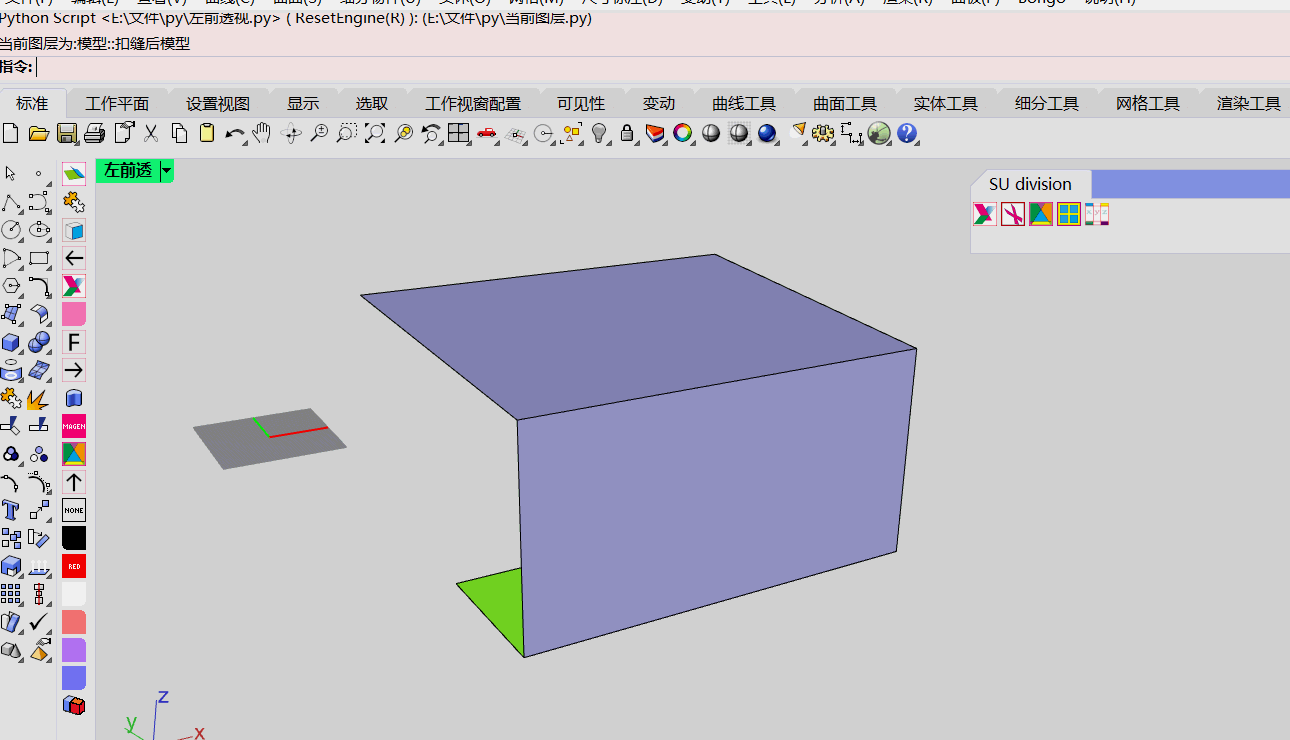Click the RED button in left sidebar

[x=73, y=566]
